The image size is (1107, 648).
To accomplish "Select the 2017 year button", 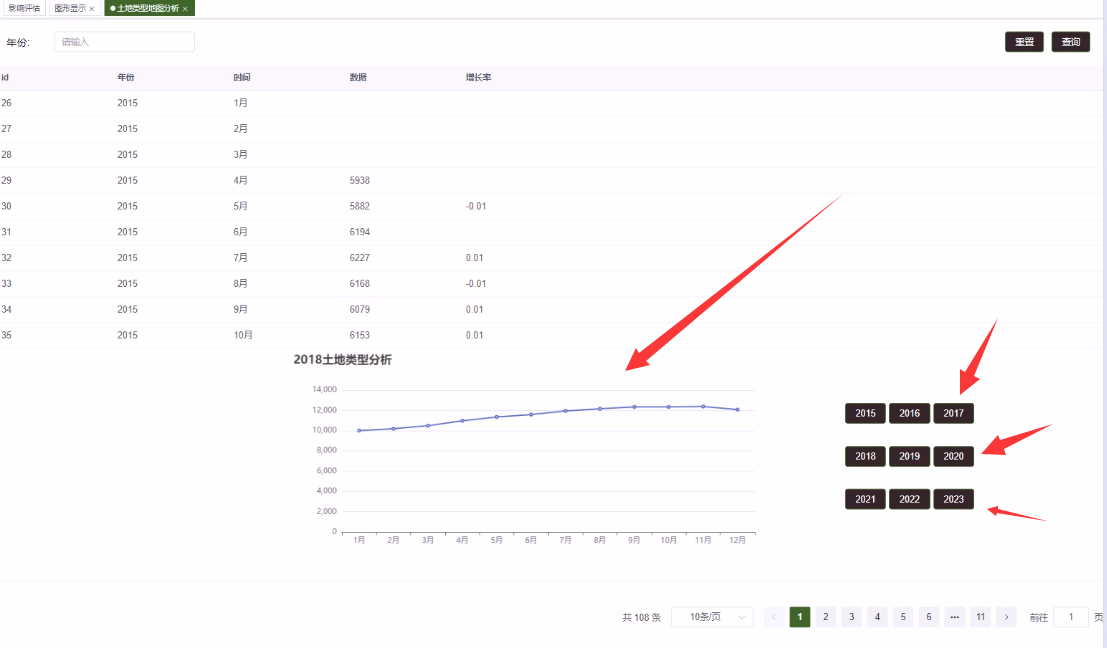I will point(953,413).
